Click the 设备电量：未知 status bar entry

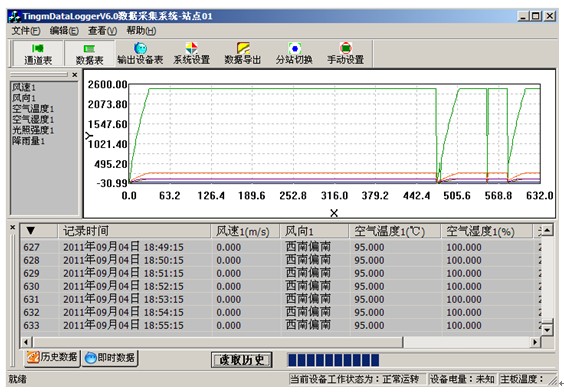point(462,379)
